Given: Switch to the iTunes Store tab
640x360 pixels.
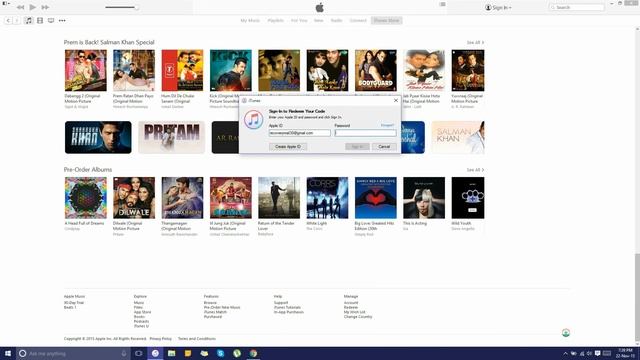Looking at the screenshot, I should (x=387, y=20).
